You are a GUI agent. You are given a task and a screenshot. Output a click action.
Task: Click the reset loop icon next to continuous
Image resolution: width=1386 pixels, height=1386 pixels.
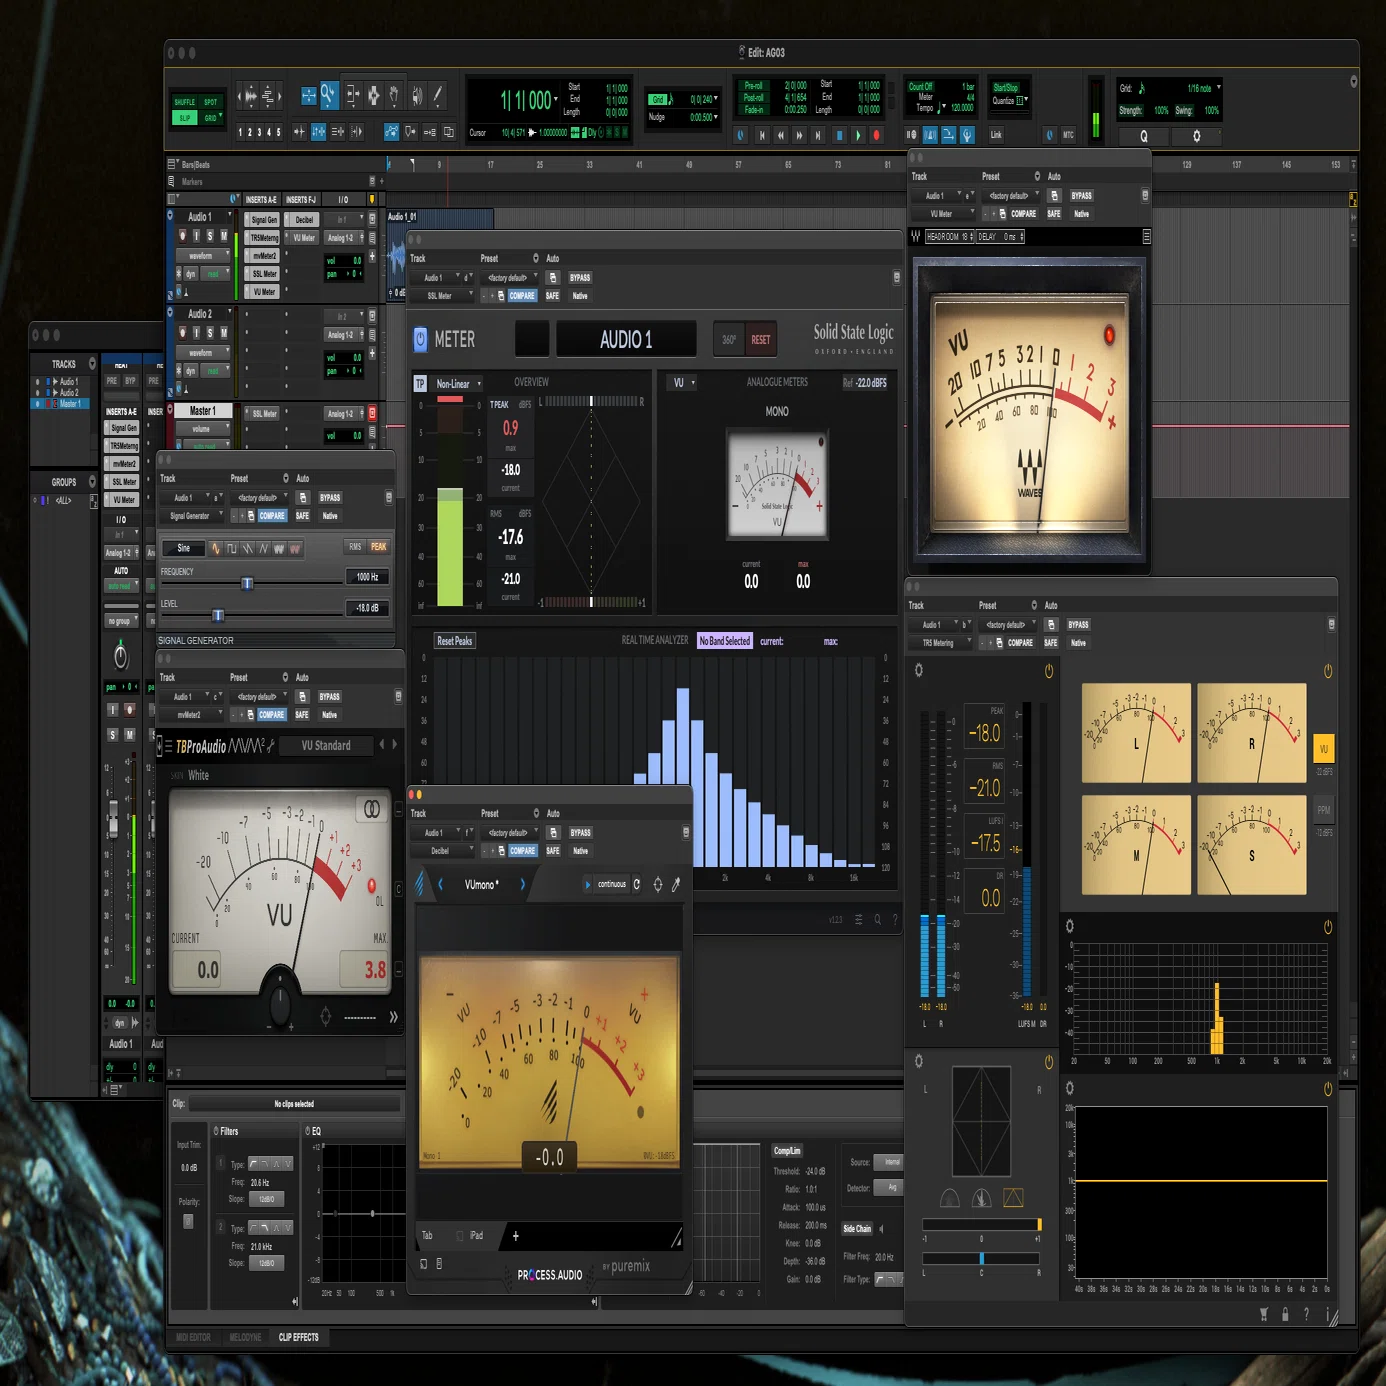(637, 884)
